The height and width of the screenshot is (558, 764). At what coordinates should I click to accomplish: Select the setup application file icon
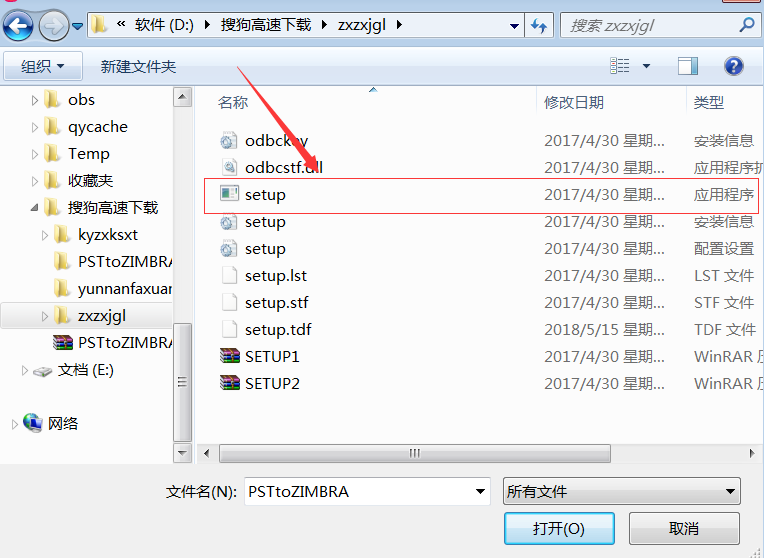click(229, 194)
